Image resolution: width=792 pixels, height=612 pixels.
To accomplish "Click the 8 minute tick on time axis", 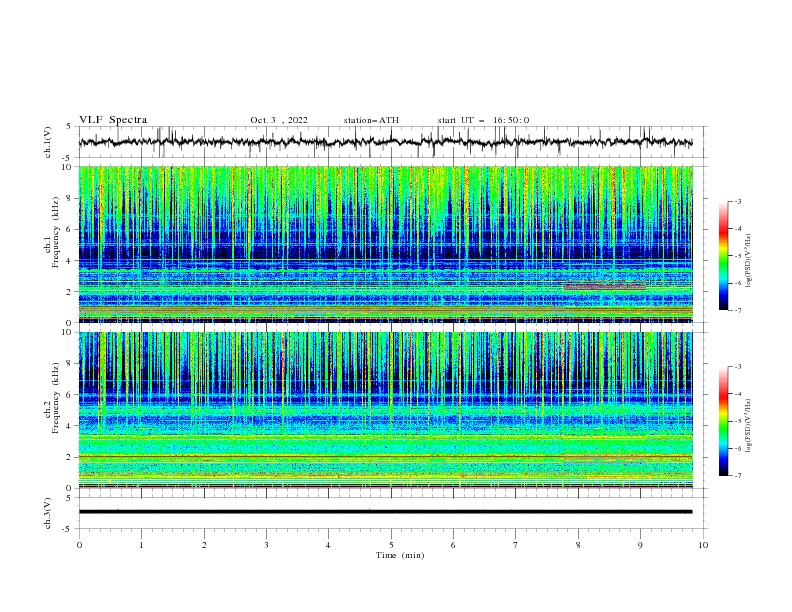I will [x=578, y=545].
